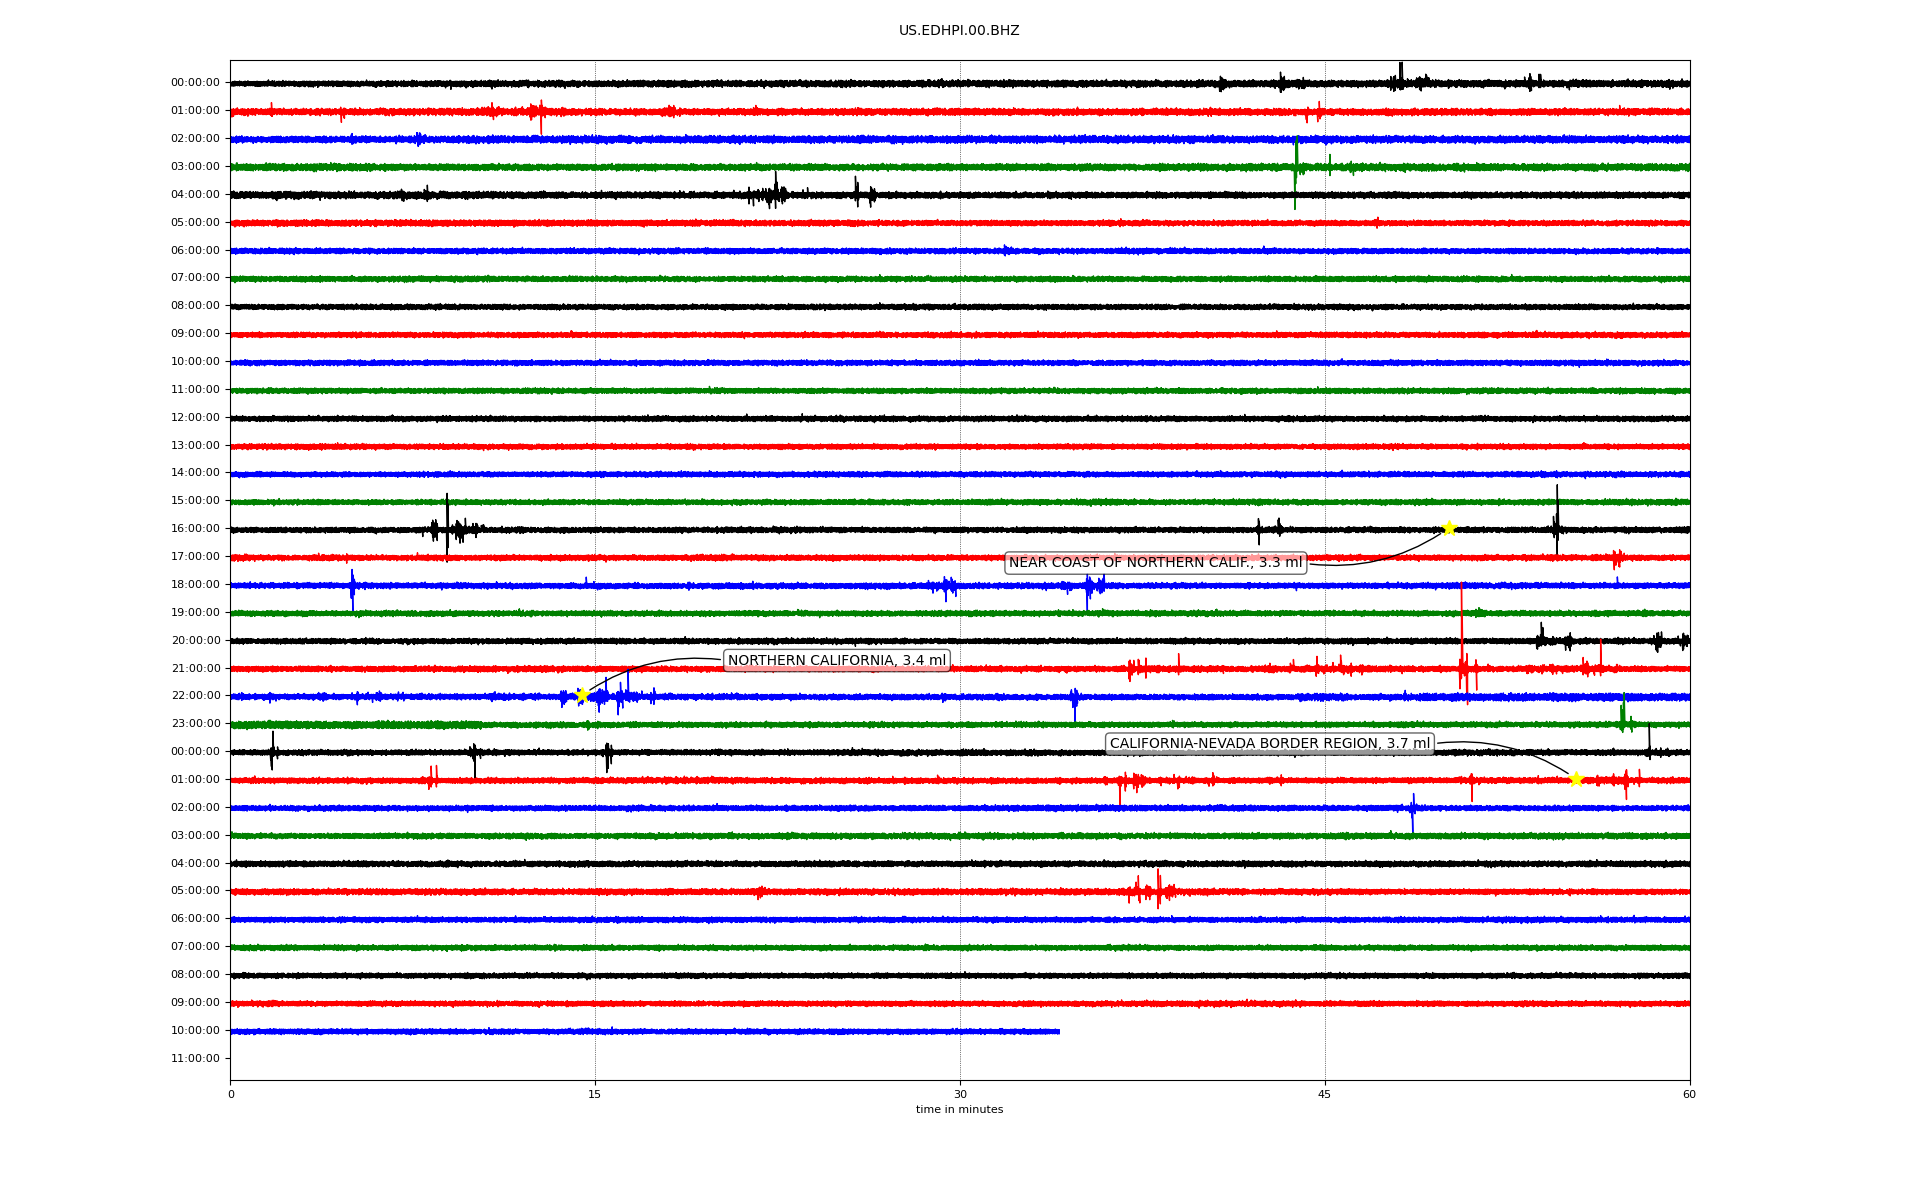This screenshot has width=1920, height=1200.
Task: Click the 16:00:00 row time label
Action: coord(195,528)
